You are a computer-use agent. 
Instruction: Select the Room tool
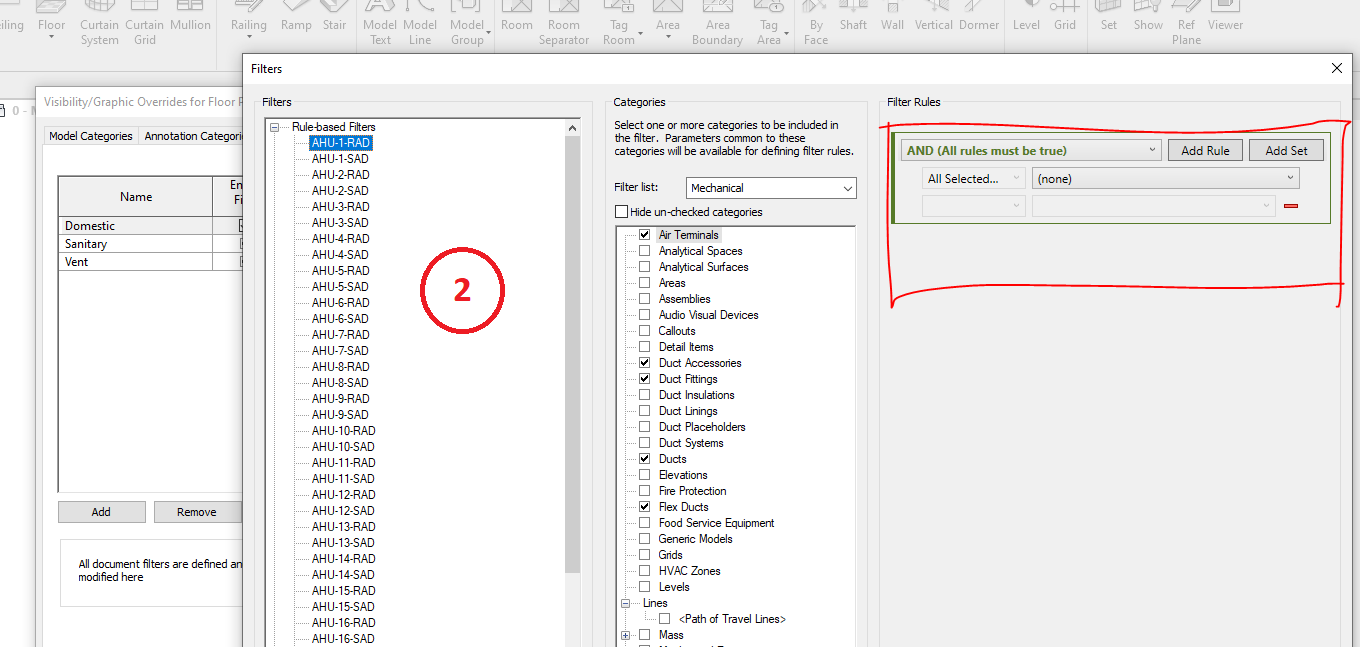pyautogui.click(x=517, y=18)
